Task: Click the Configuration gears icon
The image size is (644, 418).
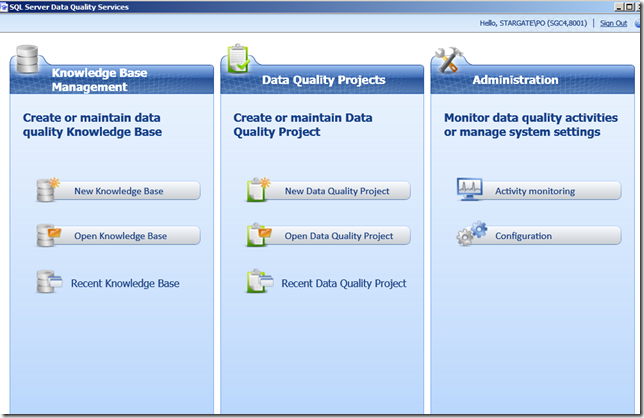Action: (472, 234)
